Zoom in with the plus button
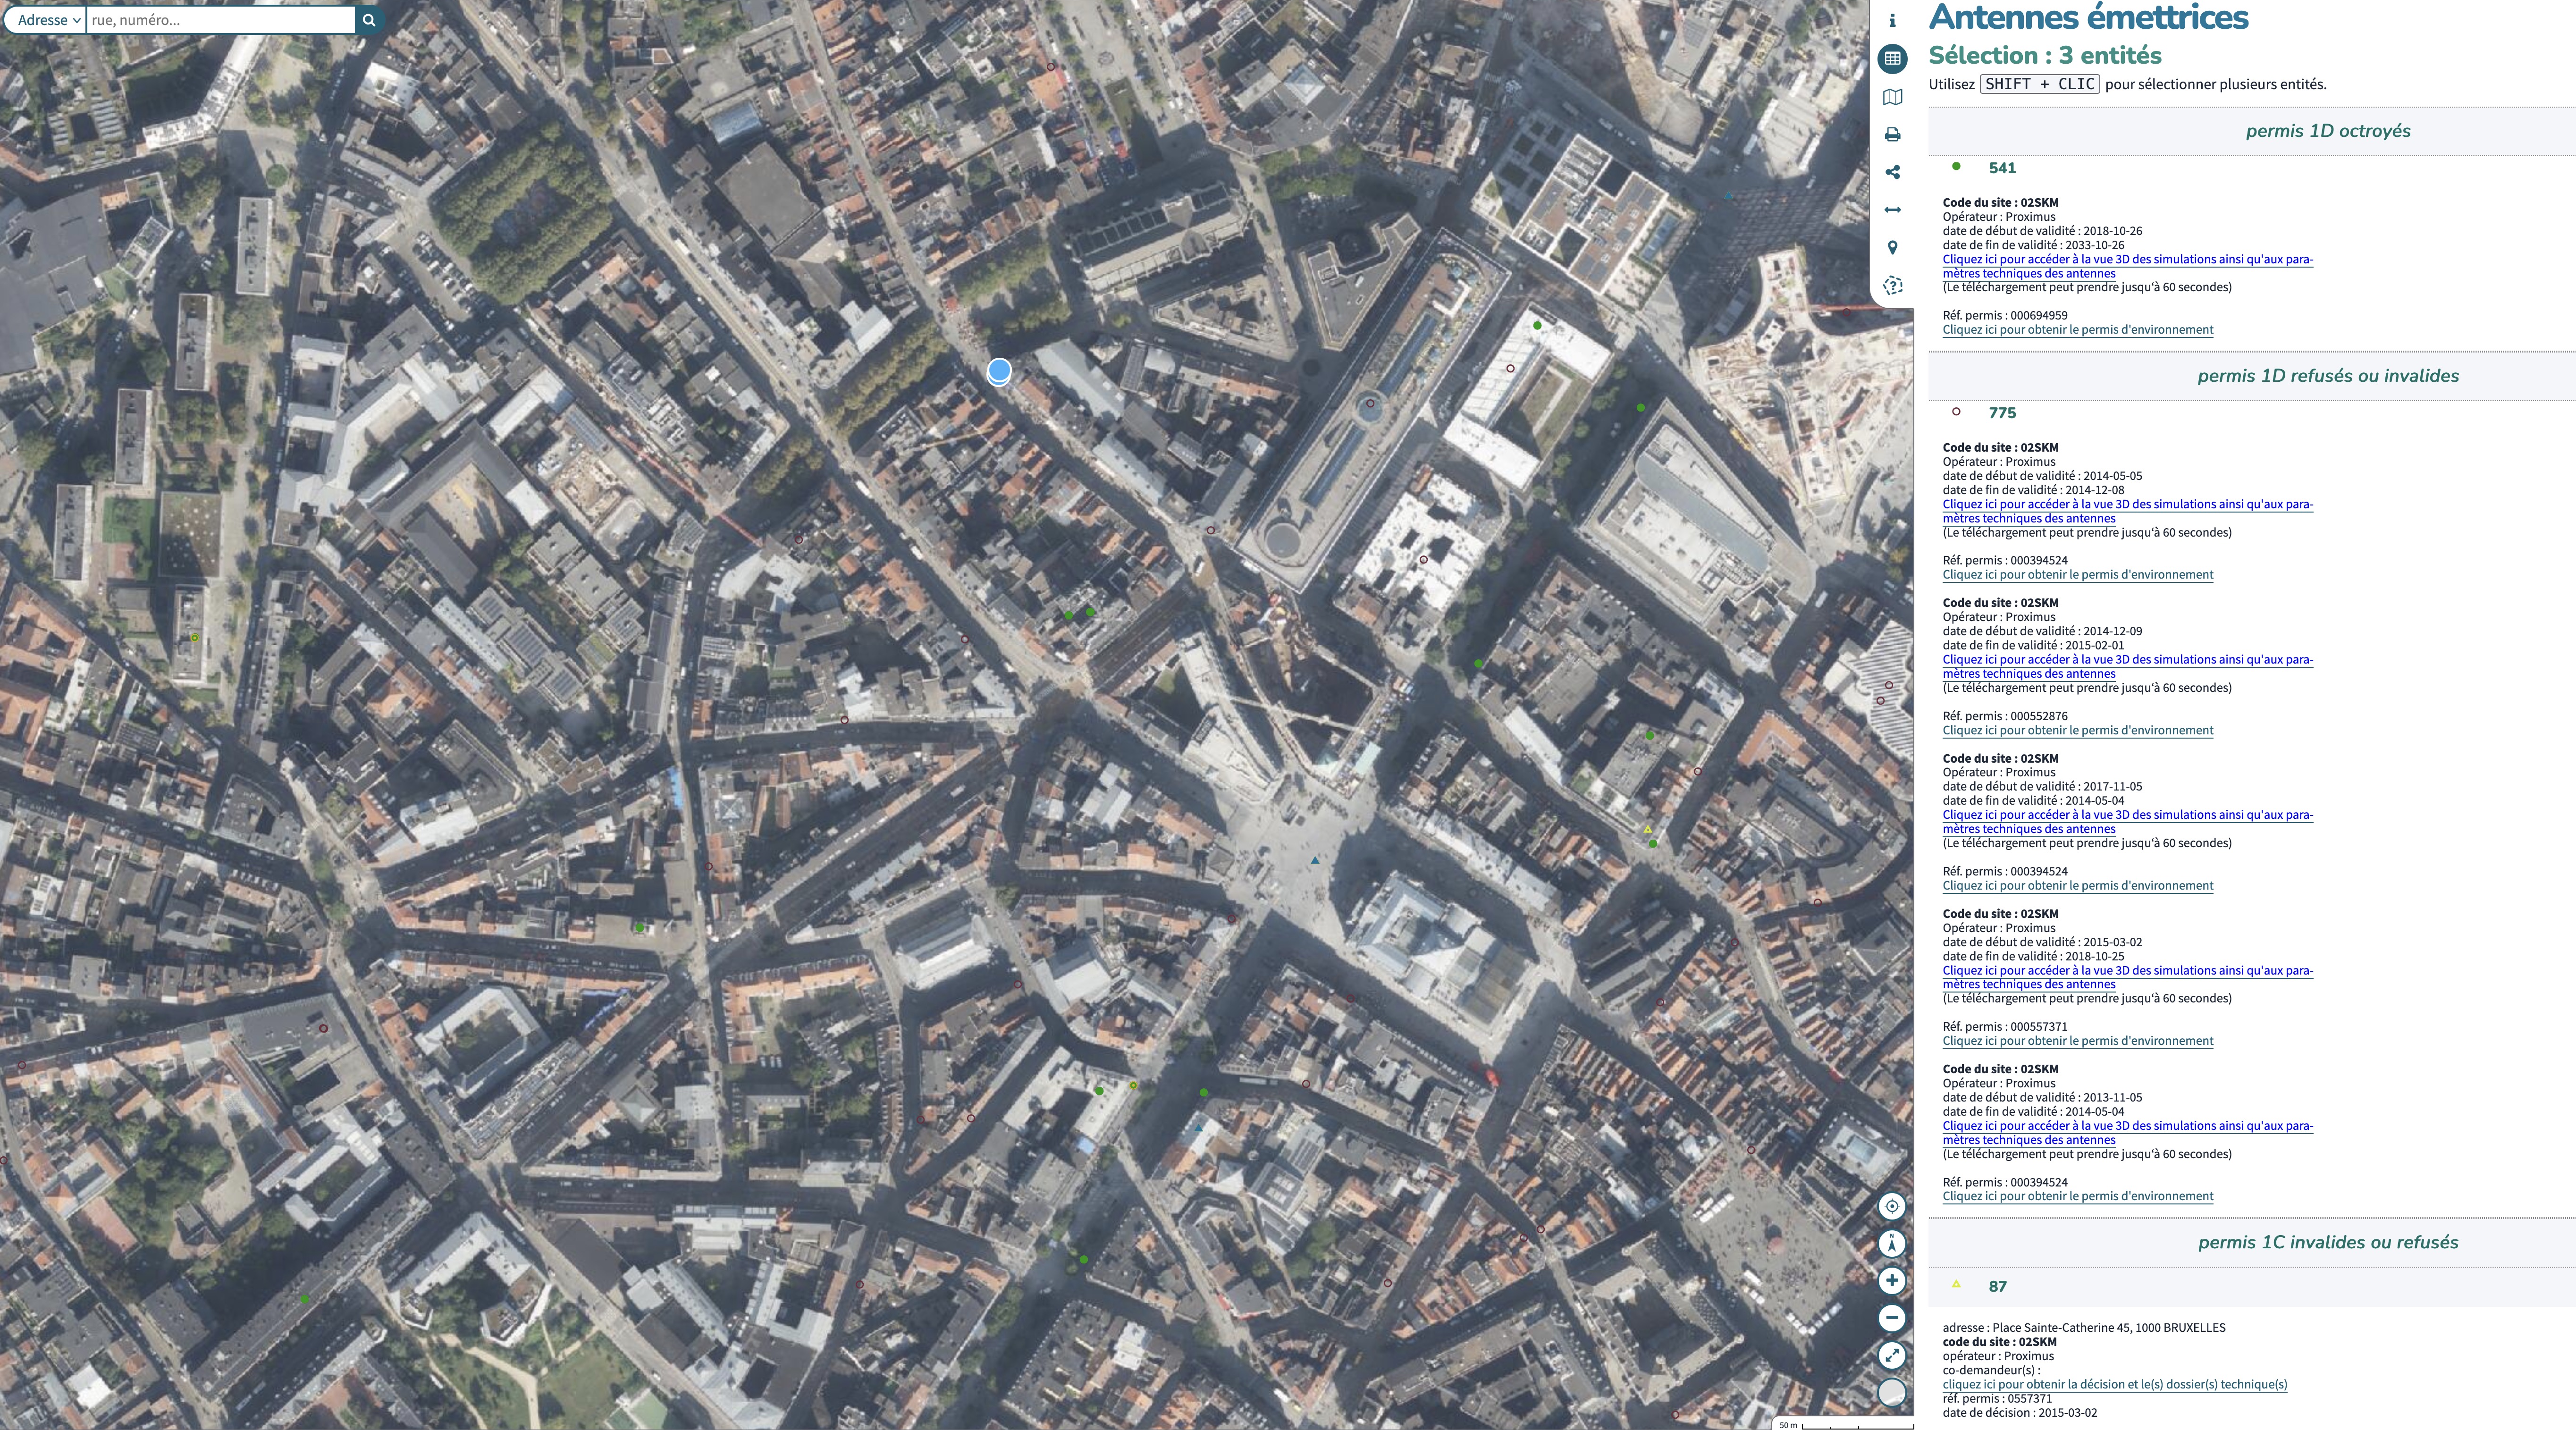Screen dimensions: 2576x1430 [x=1891, y=1281]
